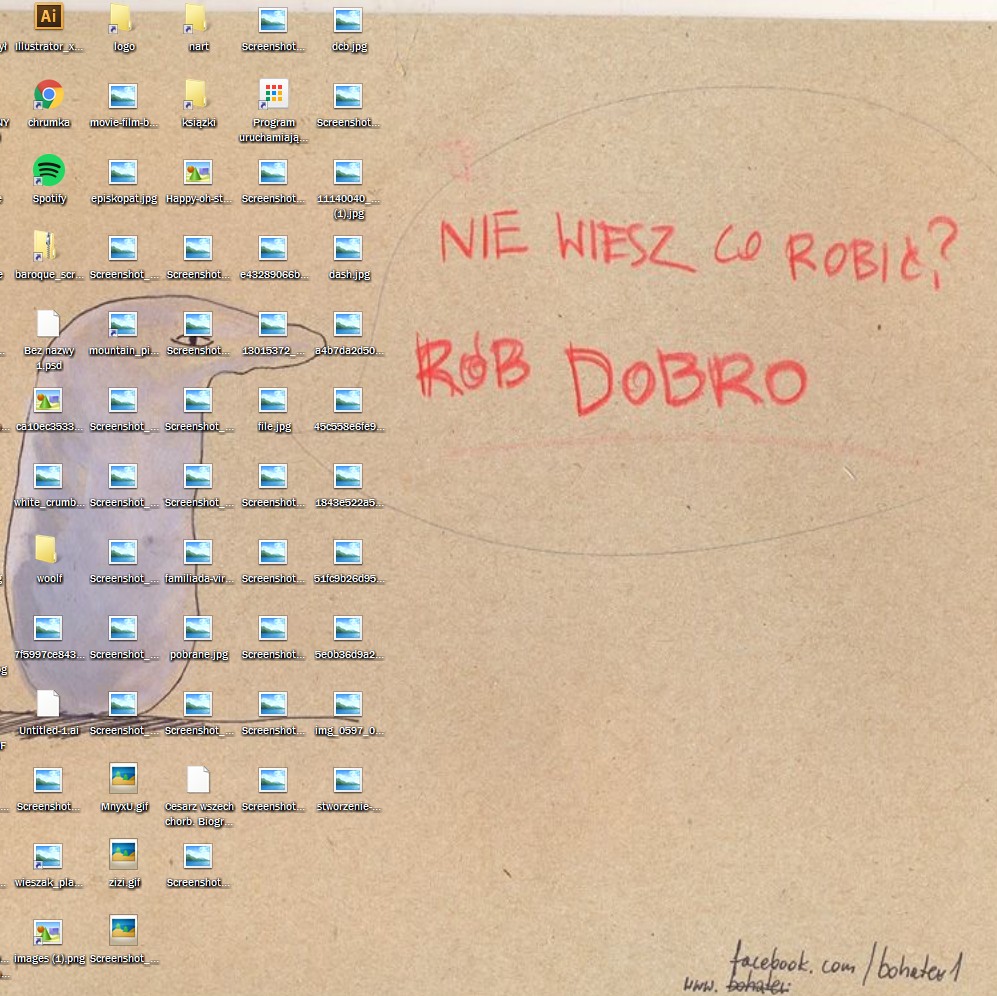Screen dimensions: 997x996
Task: Select dash.jpg on the desktop
Action: [348, 248]
